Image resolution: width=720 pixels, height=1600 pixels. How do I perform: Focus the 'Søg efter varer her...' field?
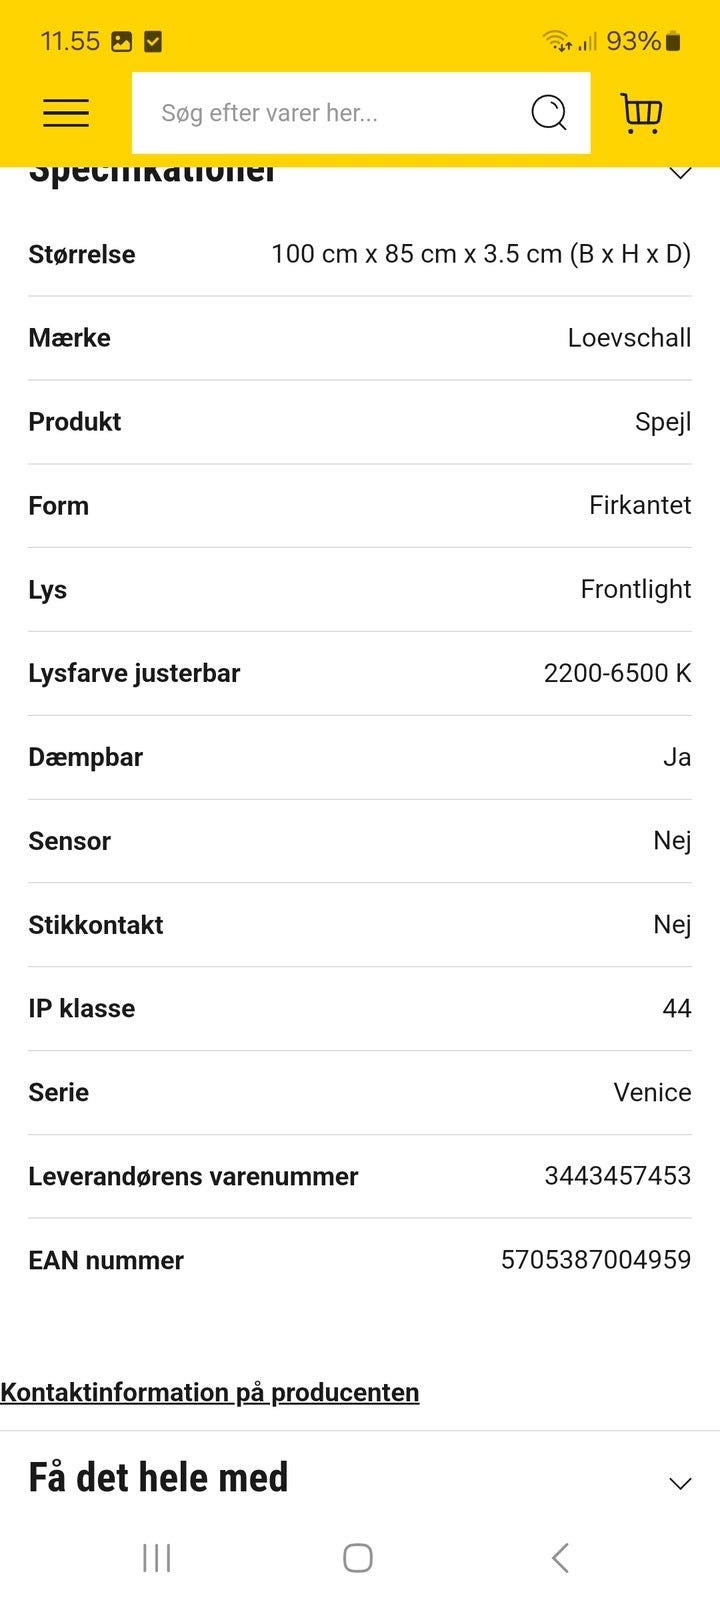pyautogui.click(x=330, y=113)
